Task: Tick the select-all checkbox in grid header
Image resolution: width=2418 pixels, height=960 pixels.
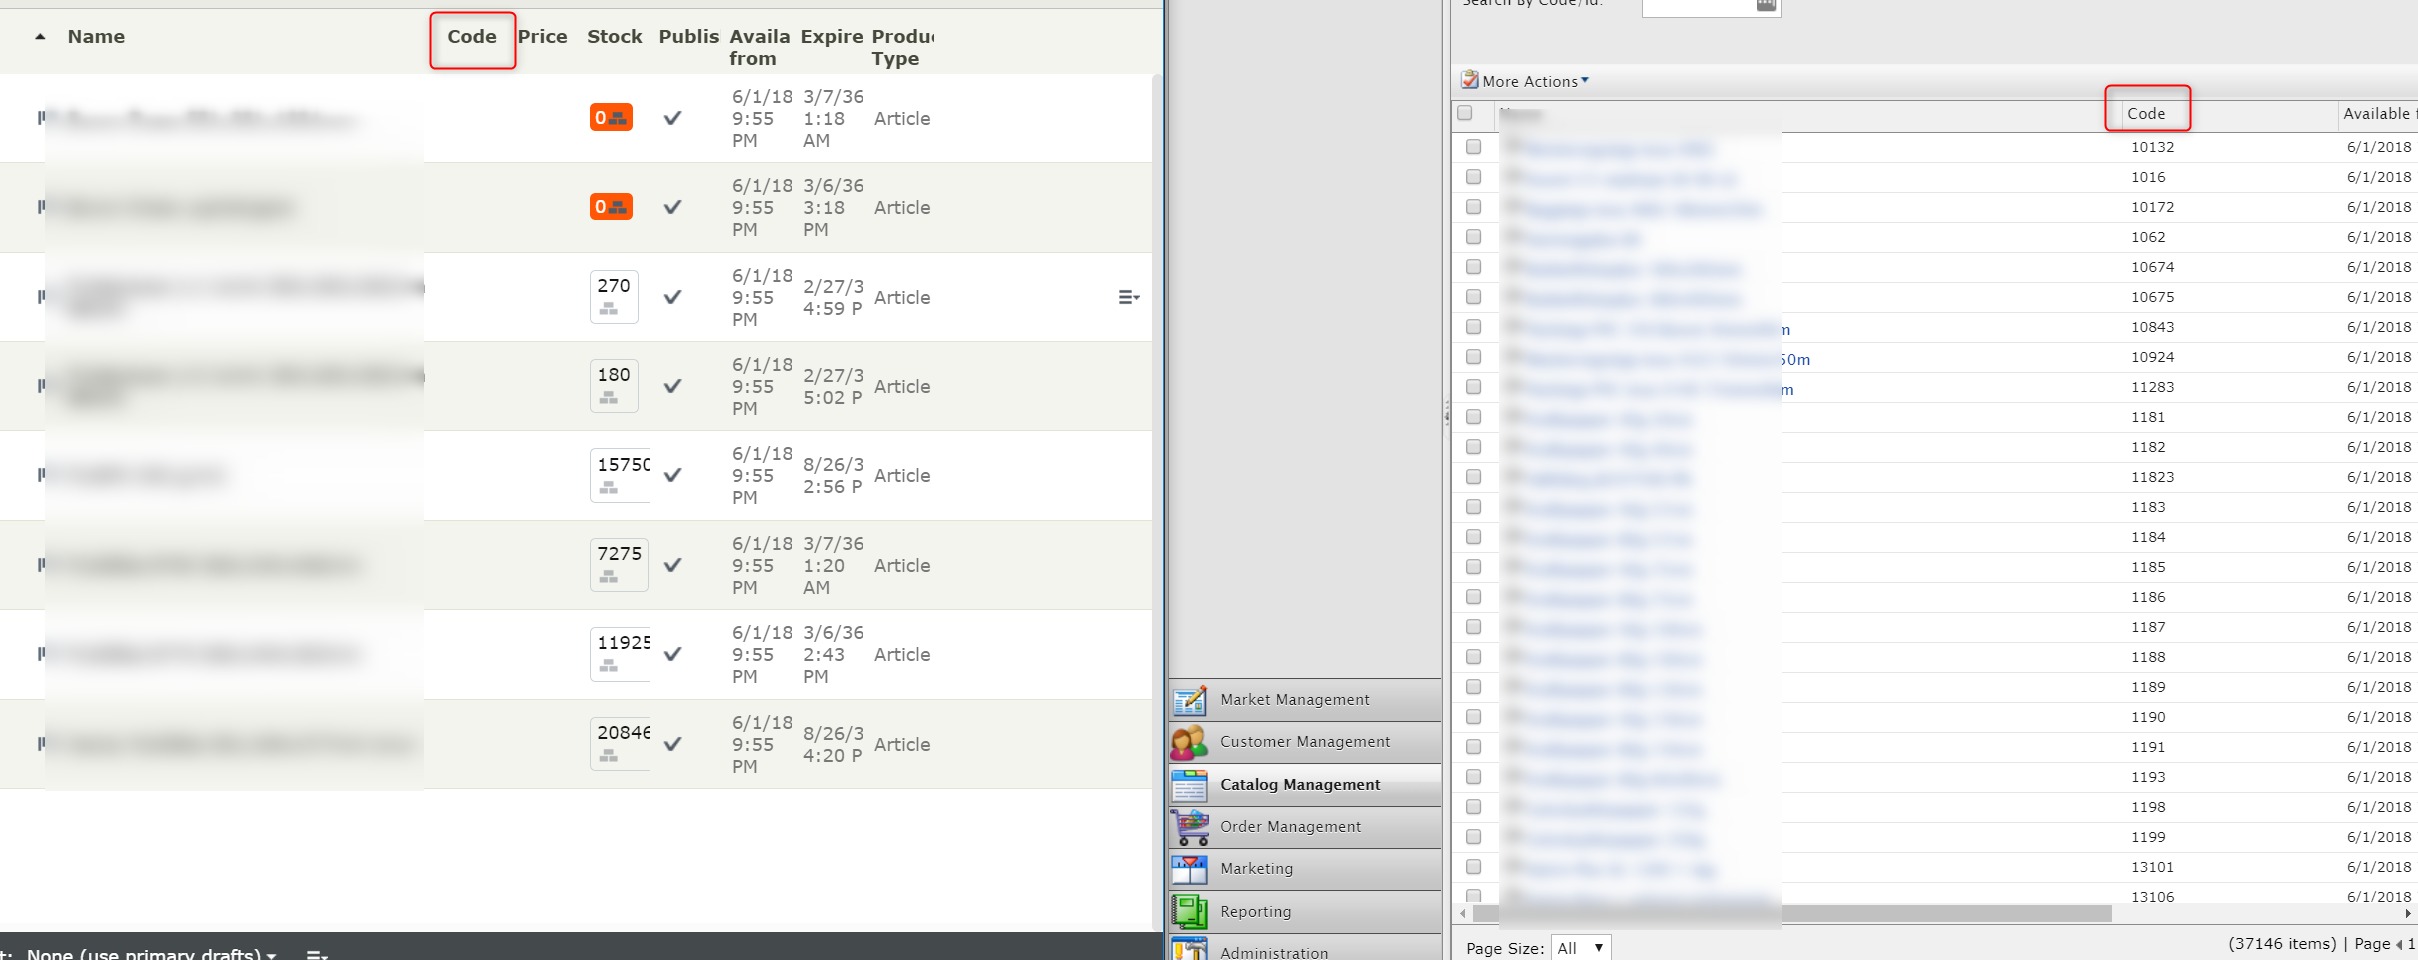Action: pyautogui.click(x=1465, y=113)
